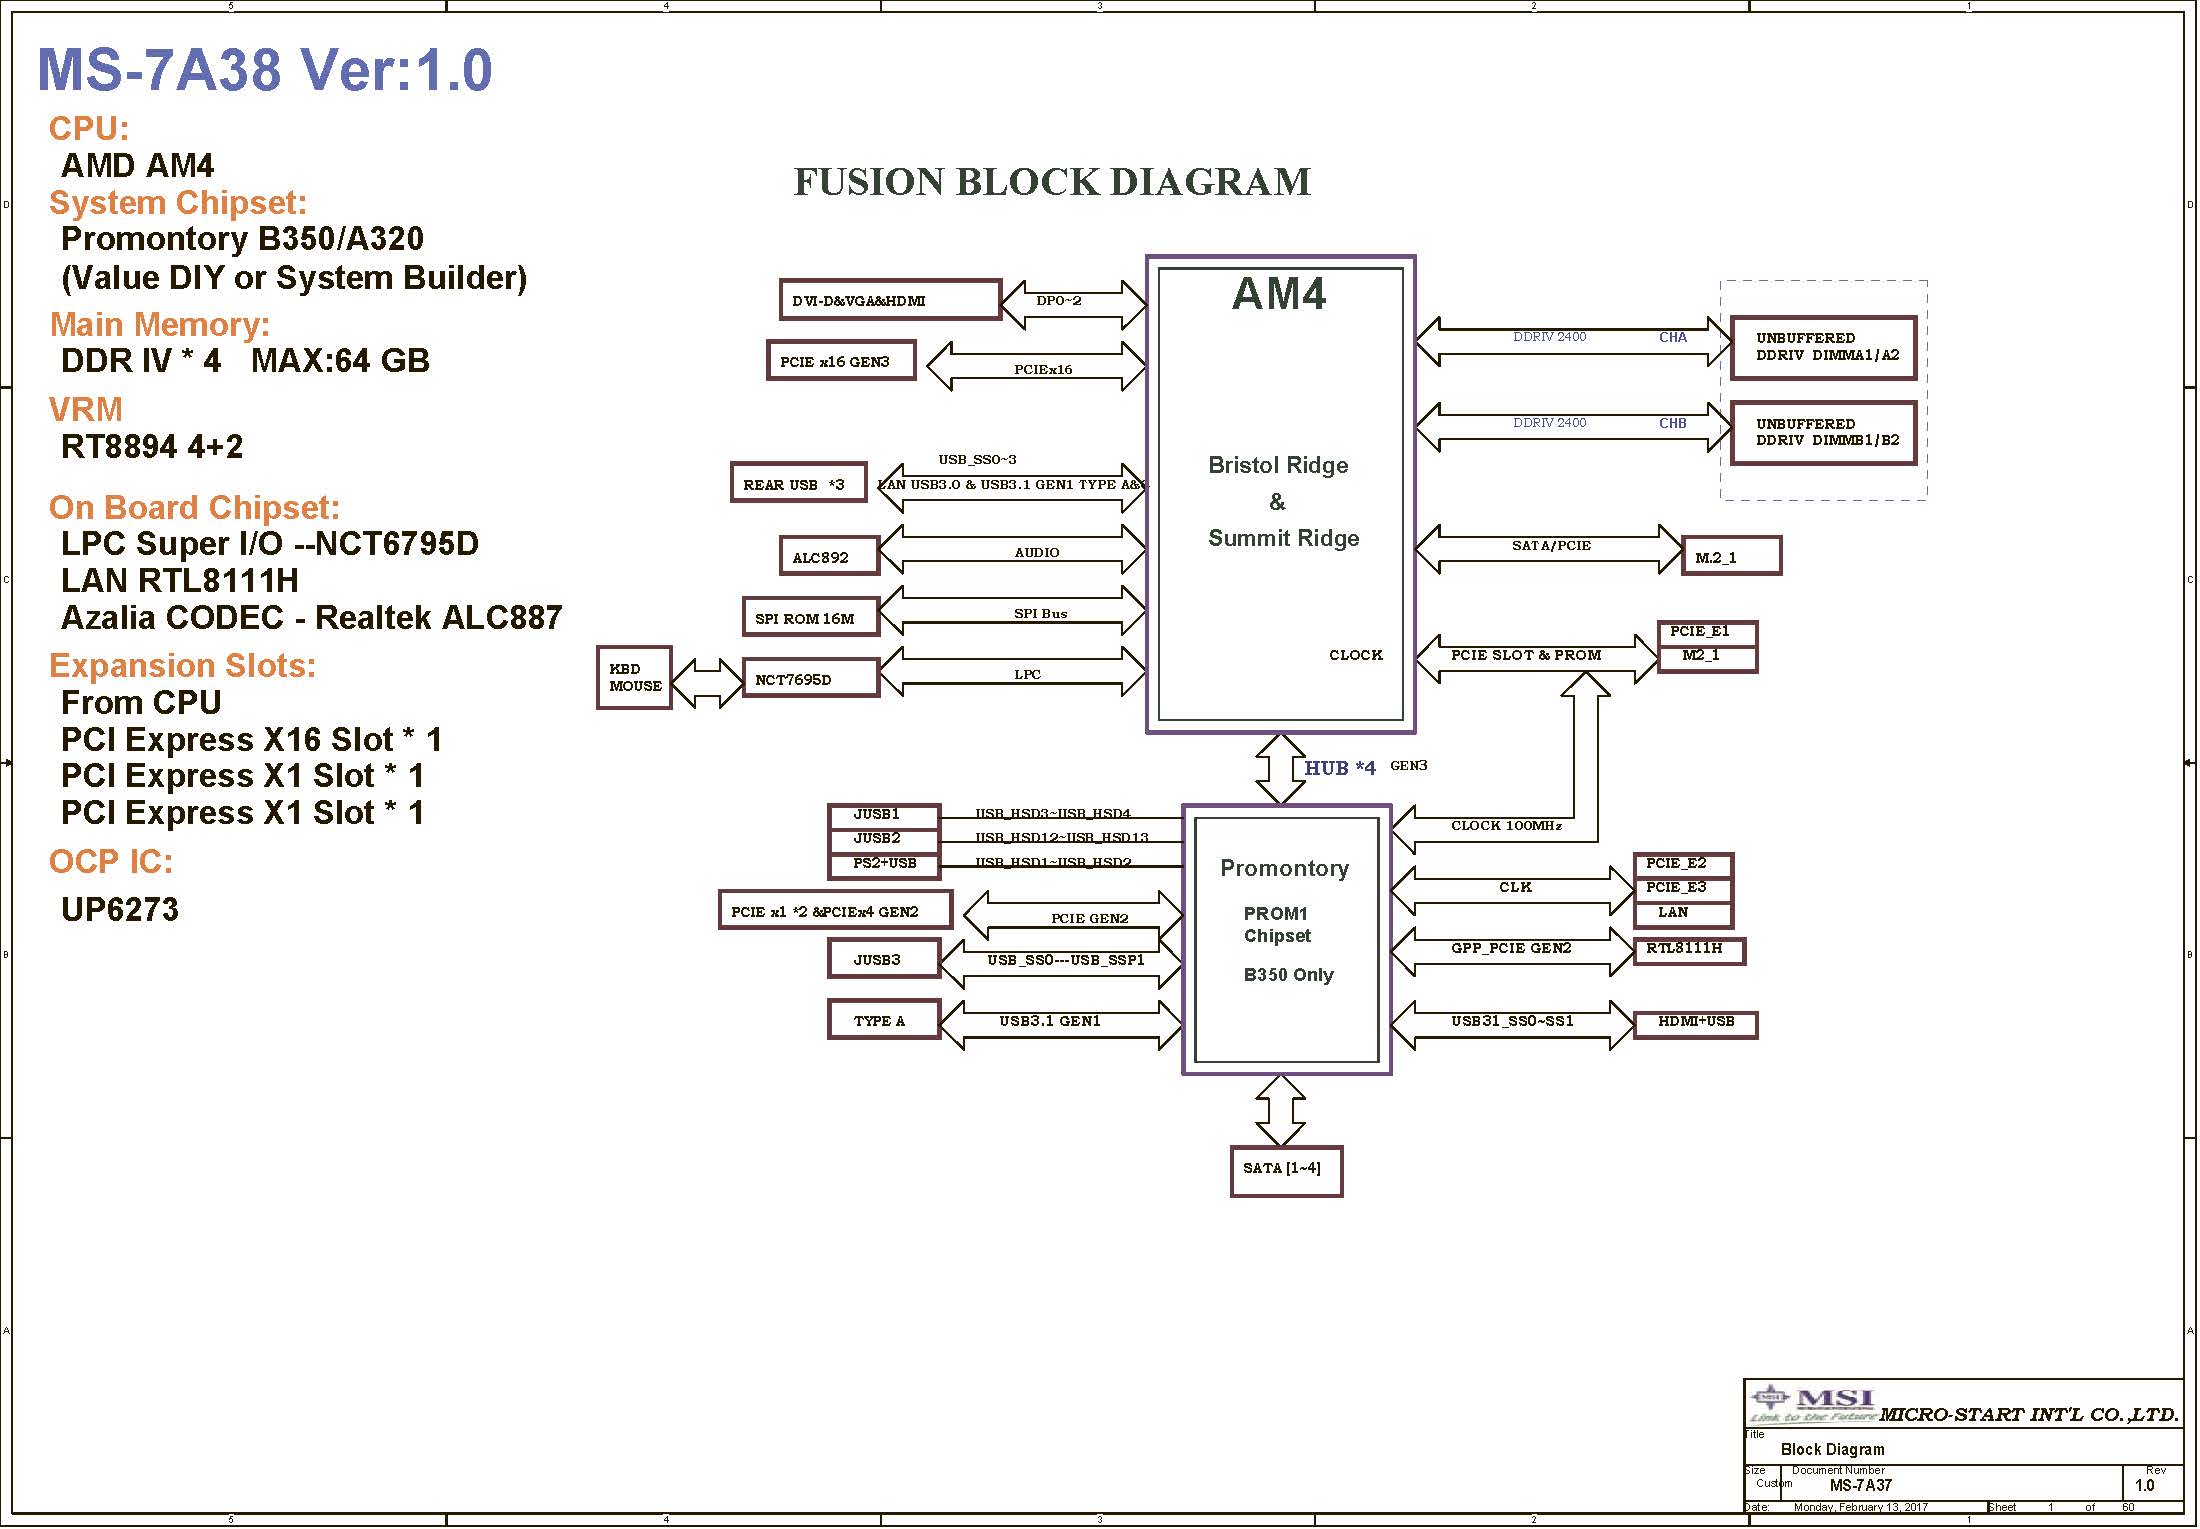Select the "DVI-D&VGA&HDMI" block
2200x1529 pixels.
coord(890,300)
